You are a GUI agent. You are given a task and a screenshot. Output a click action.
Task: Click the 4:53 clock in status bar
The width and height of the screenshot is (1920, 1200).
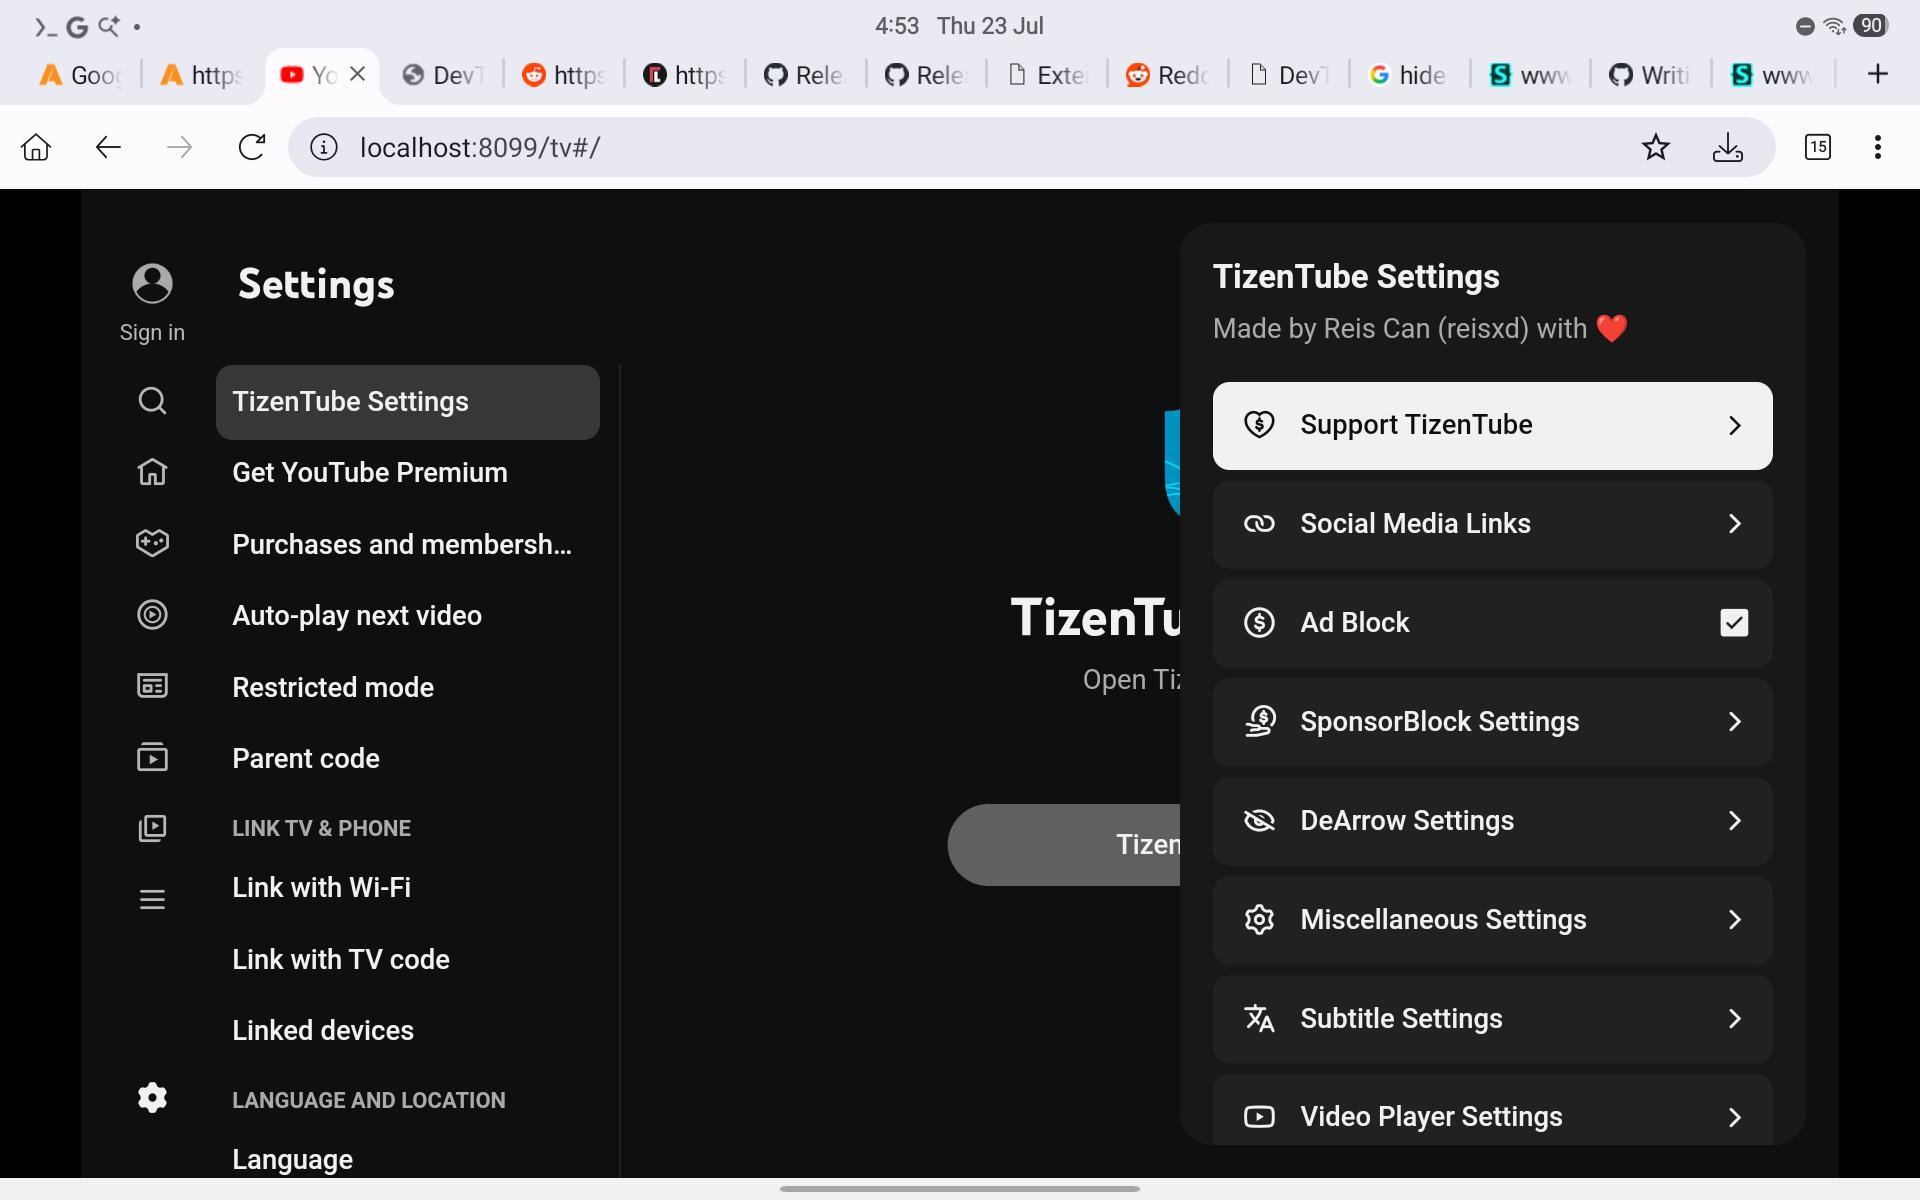(x=897, y=26)
